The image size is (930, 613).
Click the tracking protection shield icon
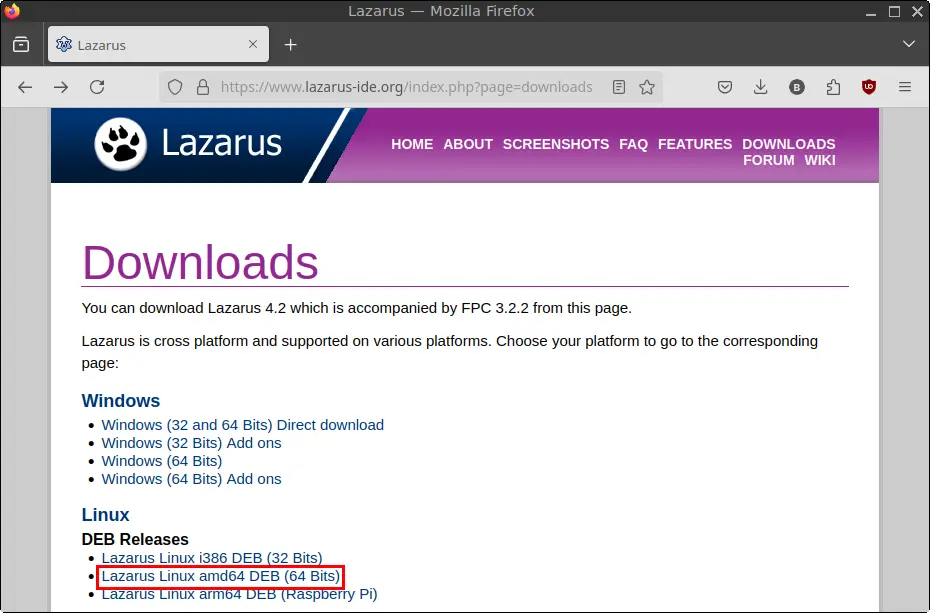(x=175, y=87)
